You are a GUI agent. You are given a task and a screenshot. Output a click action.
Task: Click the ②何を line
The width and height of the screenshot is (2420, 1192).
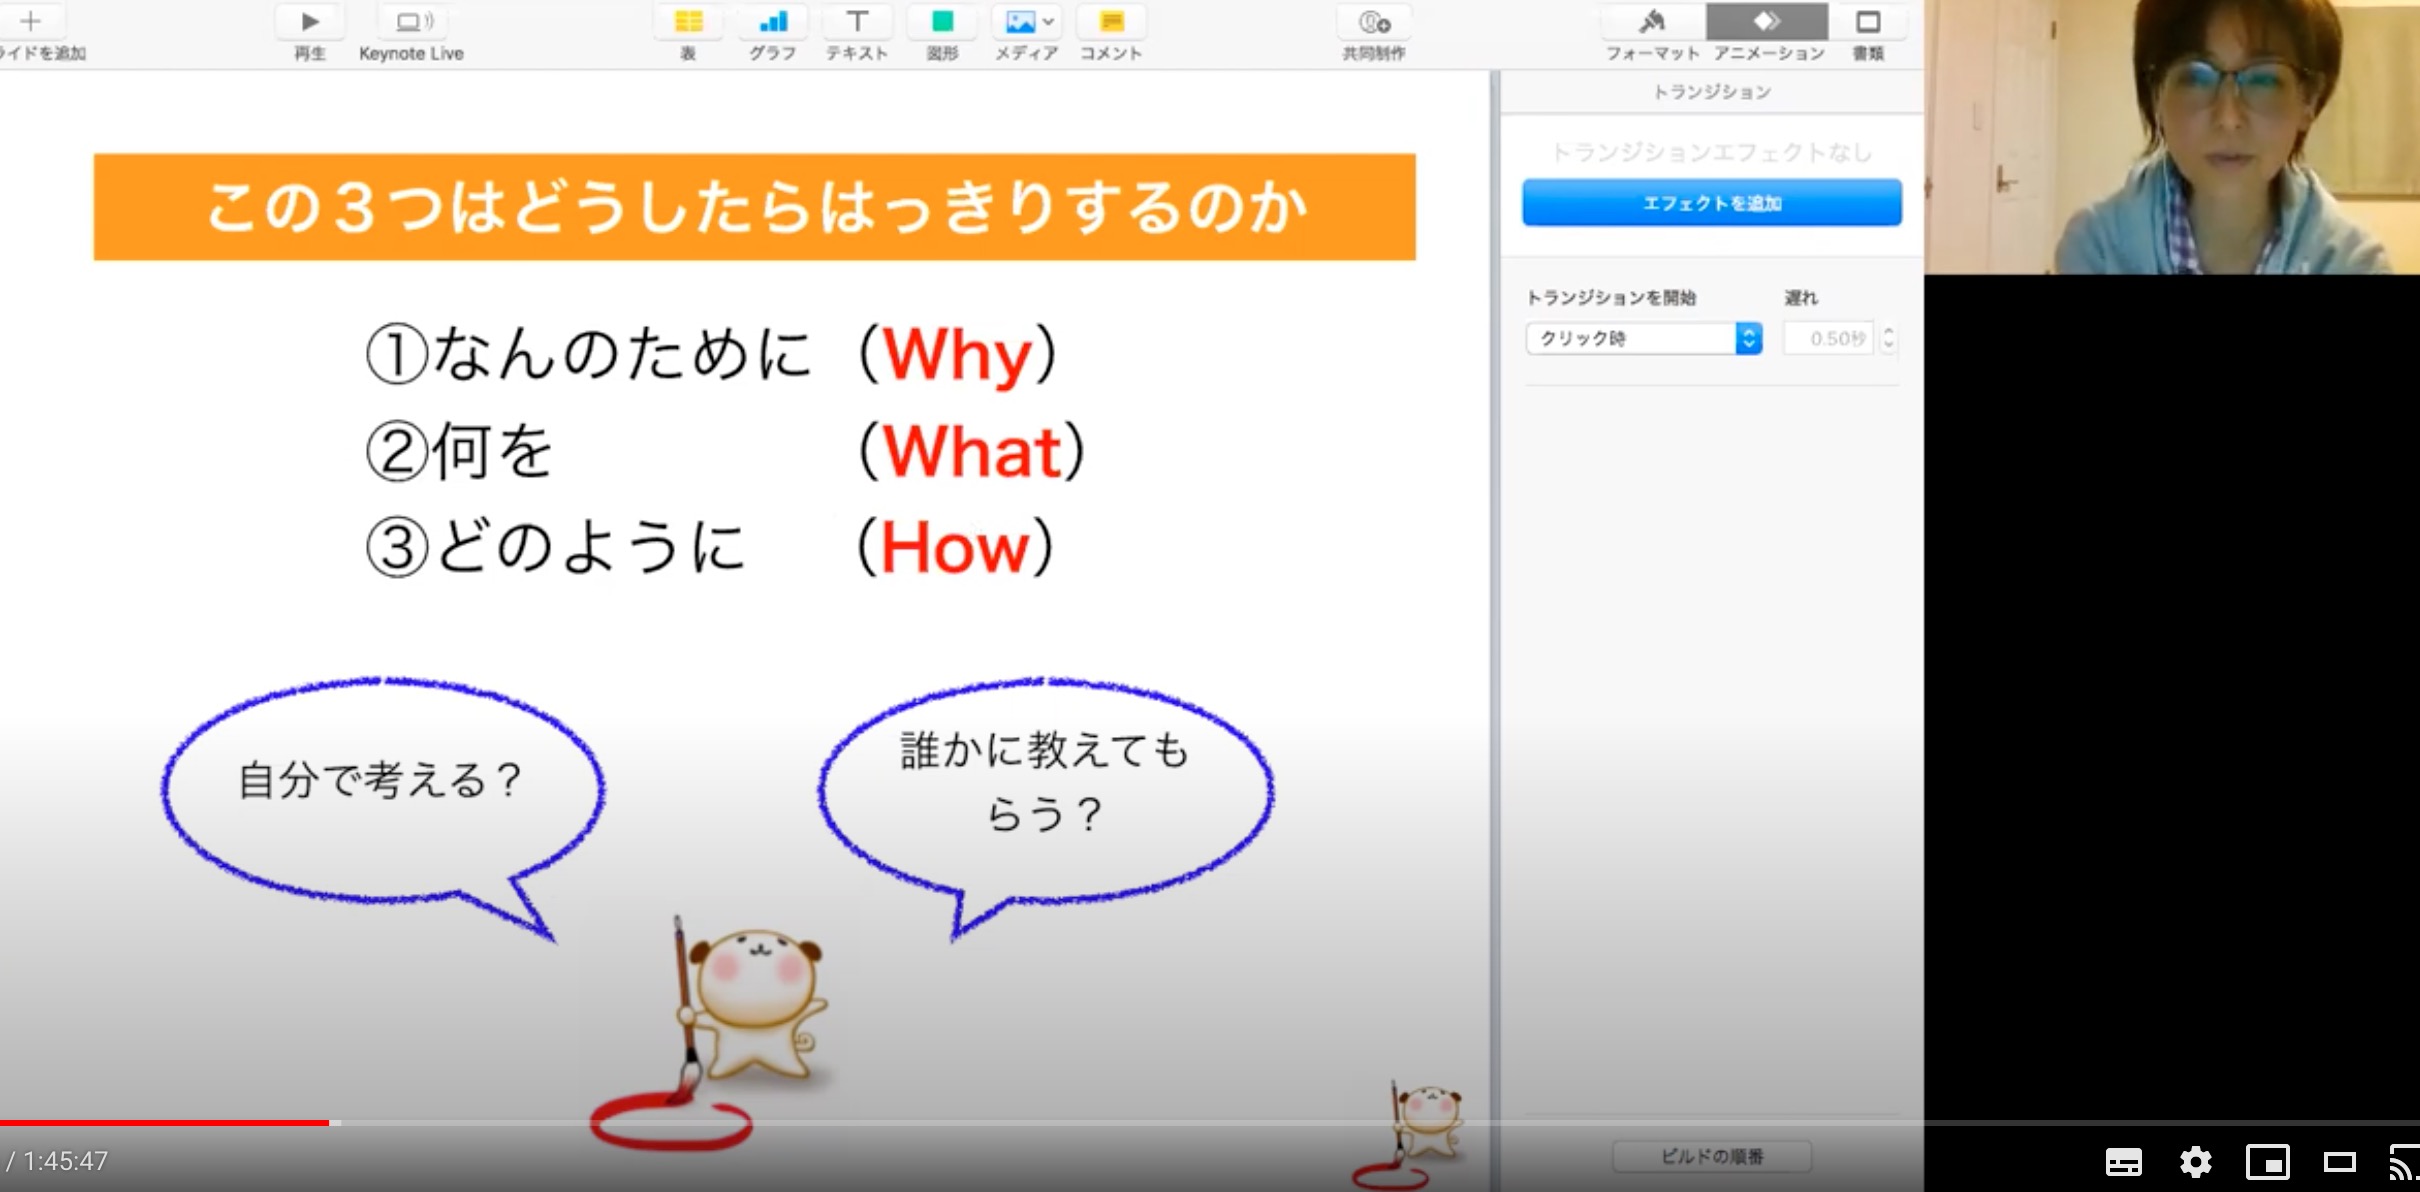click(461, 451)
